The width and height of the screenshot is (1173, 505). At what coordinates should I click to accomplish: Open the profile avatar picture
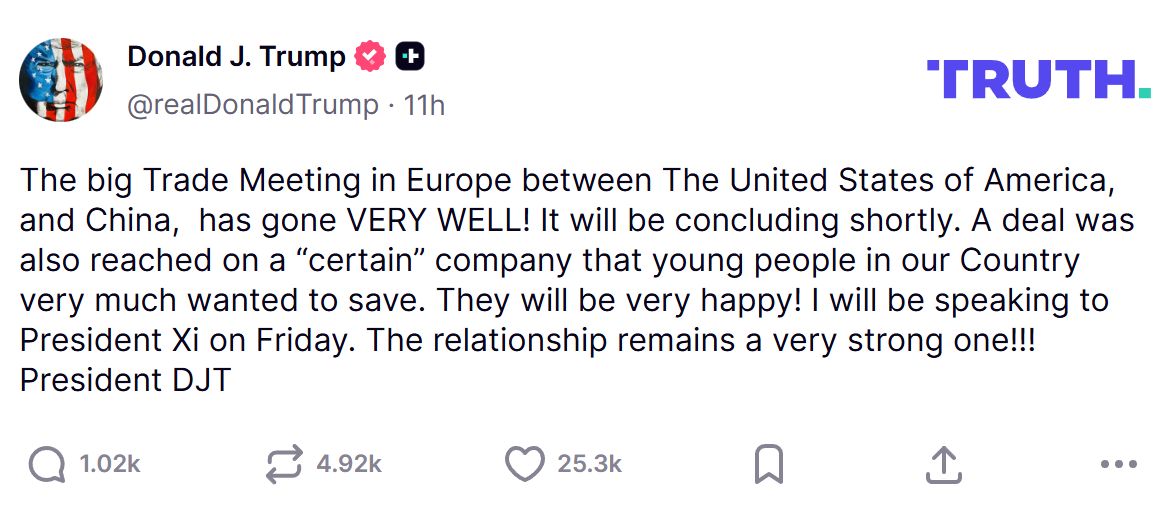point(61,80)
